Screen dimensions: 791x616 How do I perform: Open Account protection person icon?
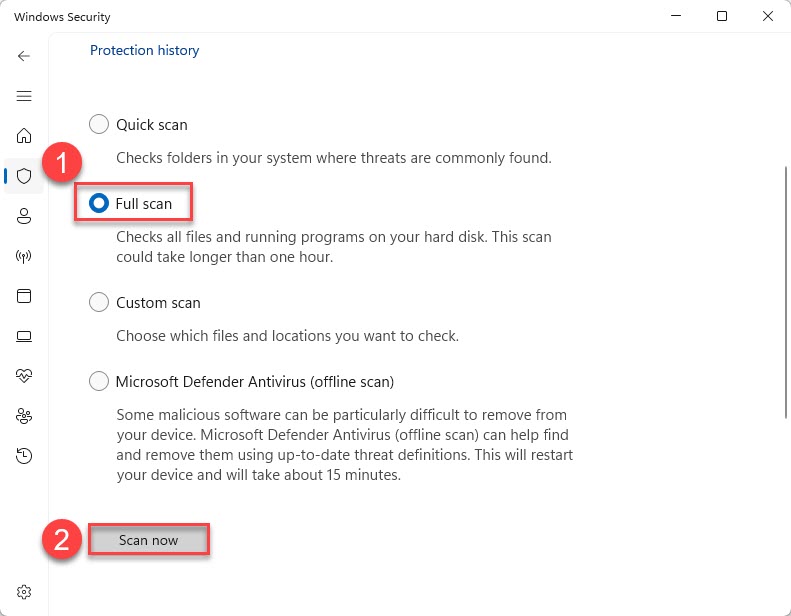click(24, 216)
